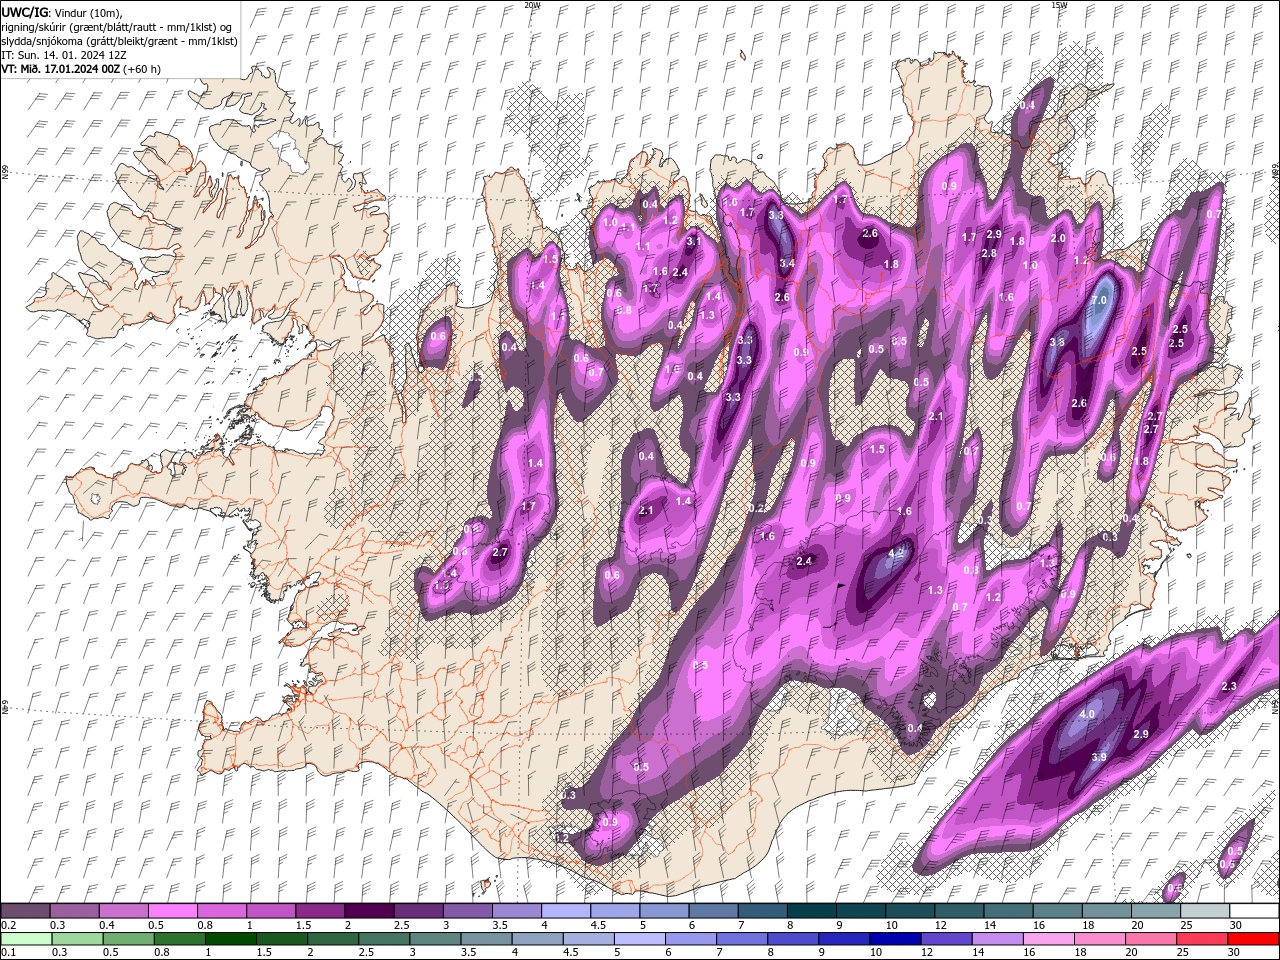Select the darkest green rain swatch labeled 1

[231, 939]
